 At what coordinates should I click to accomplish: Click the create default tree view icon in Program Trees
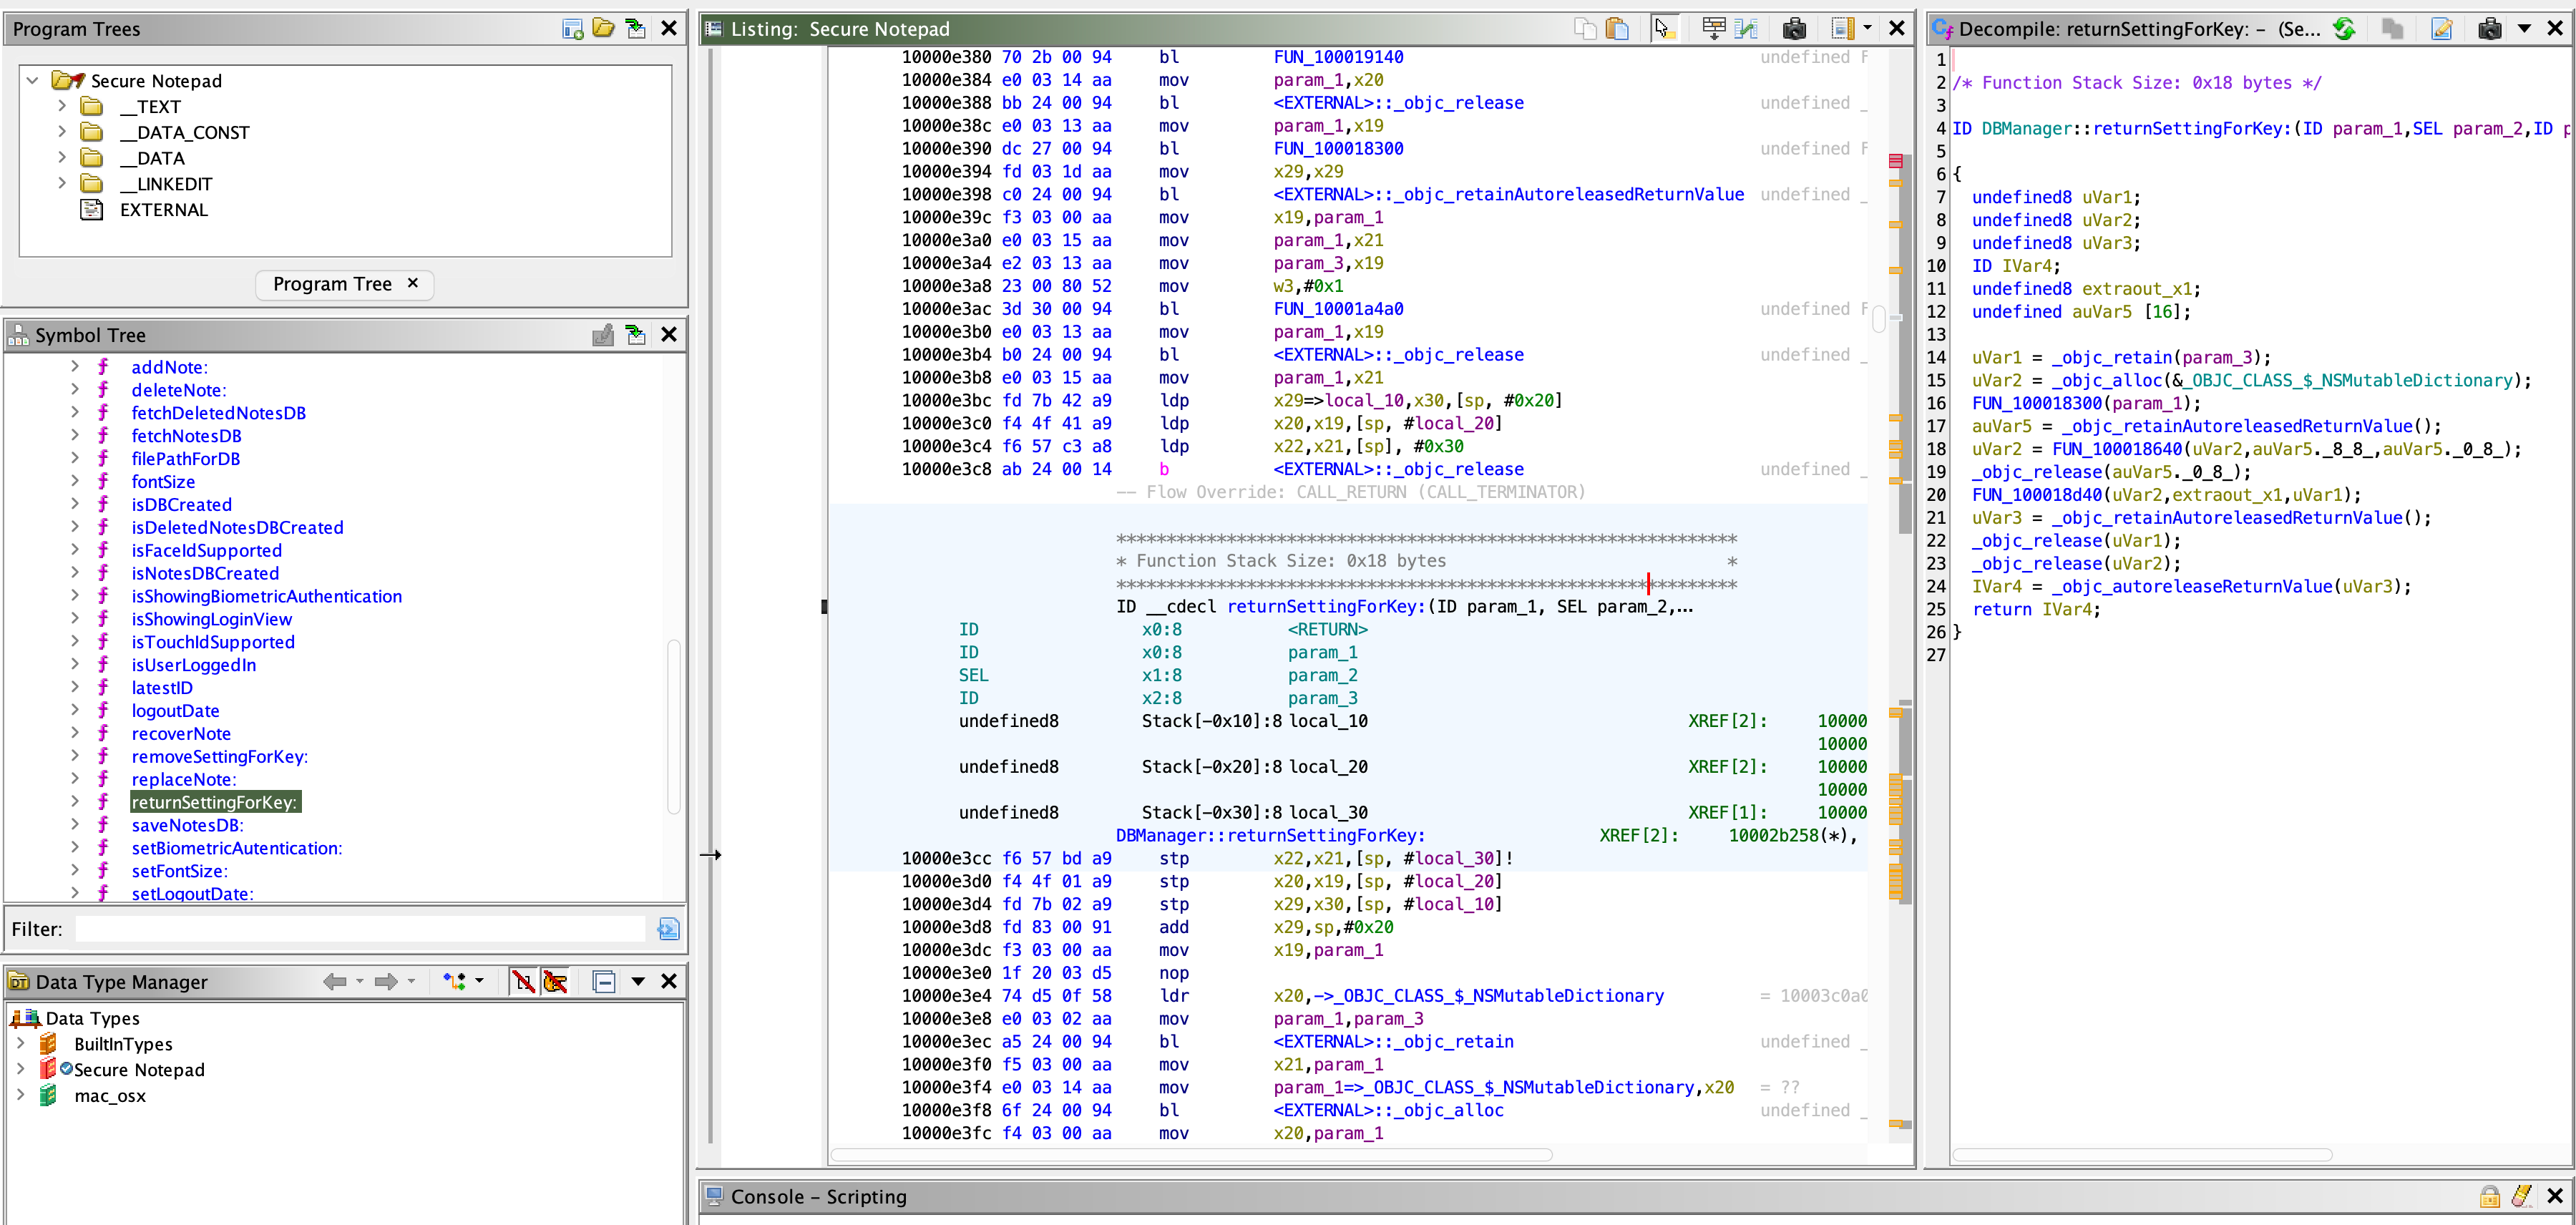[573, 29]
